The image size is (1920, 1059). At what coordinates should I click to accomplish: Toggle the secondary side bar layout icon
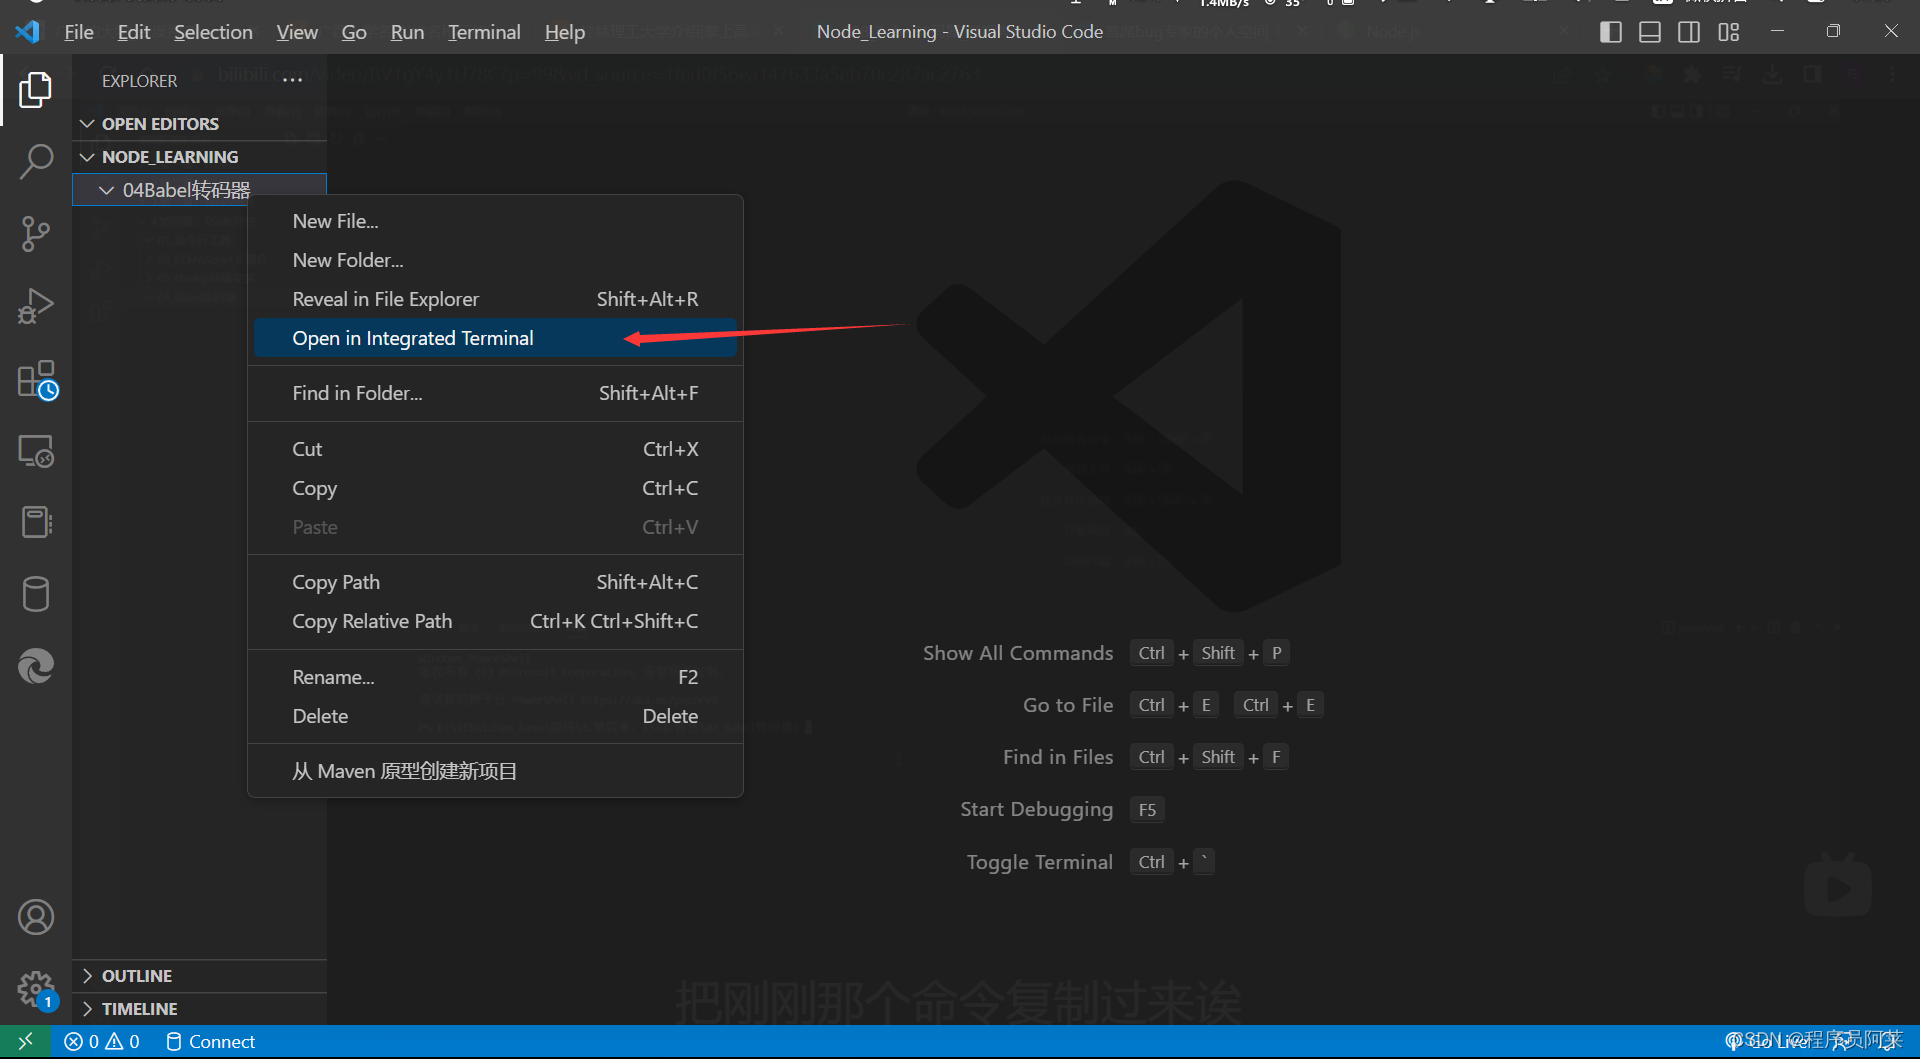pyautogui.click(x=1689, y=32)
